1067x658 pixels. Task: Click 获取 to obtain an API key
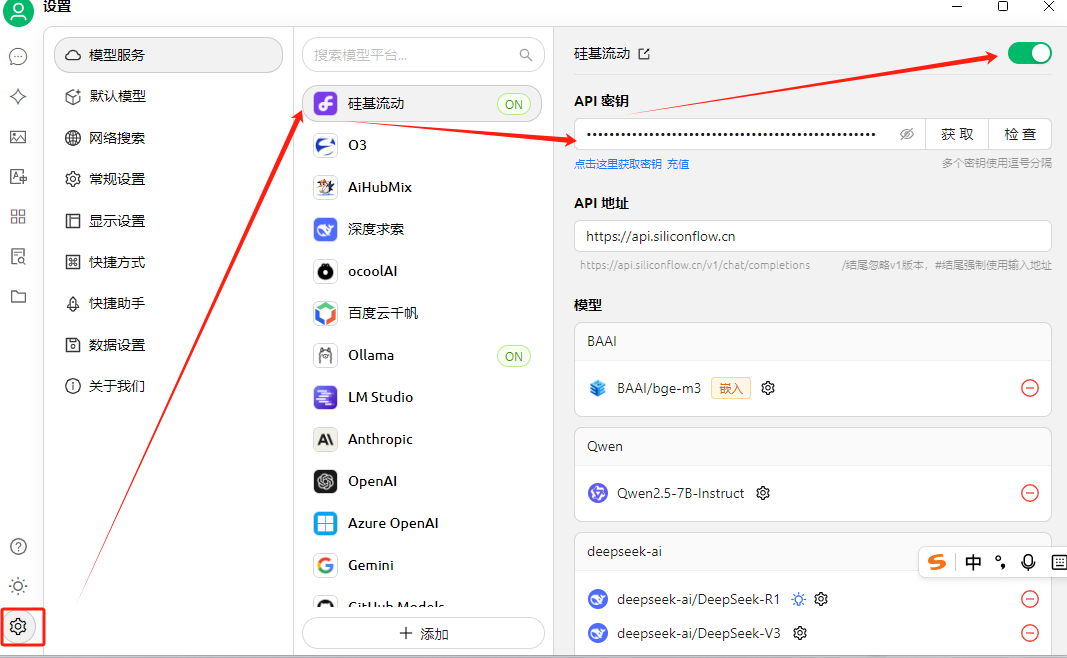click(x=957, y=134)
